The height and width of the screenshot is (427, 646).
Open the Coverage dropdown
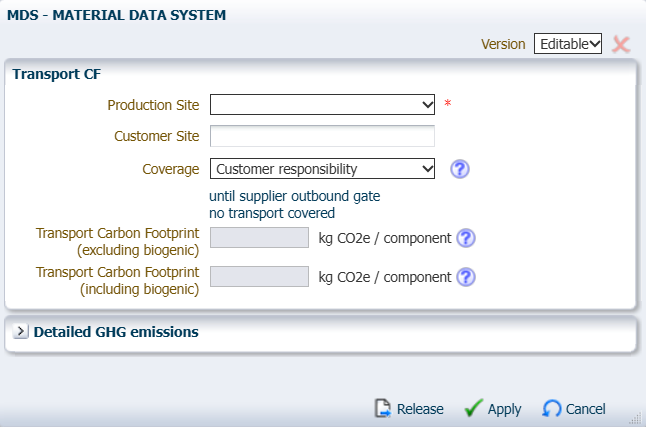click(x=322, y=169)
